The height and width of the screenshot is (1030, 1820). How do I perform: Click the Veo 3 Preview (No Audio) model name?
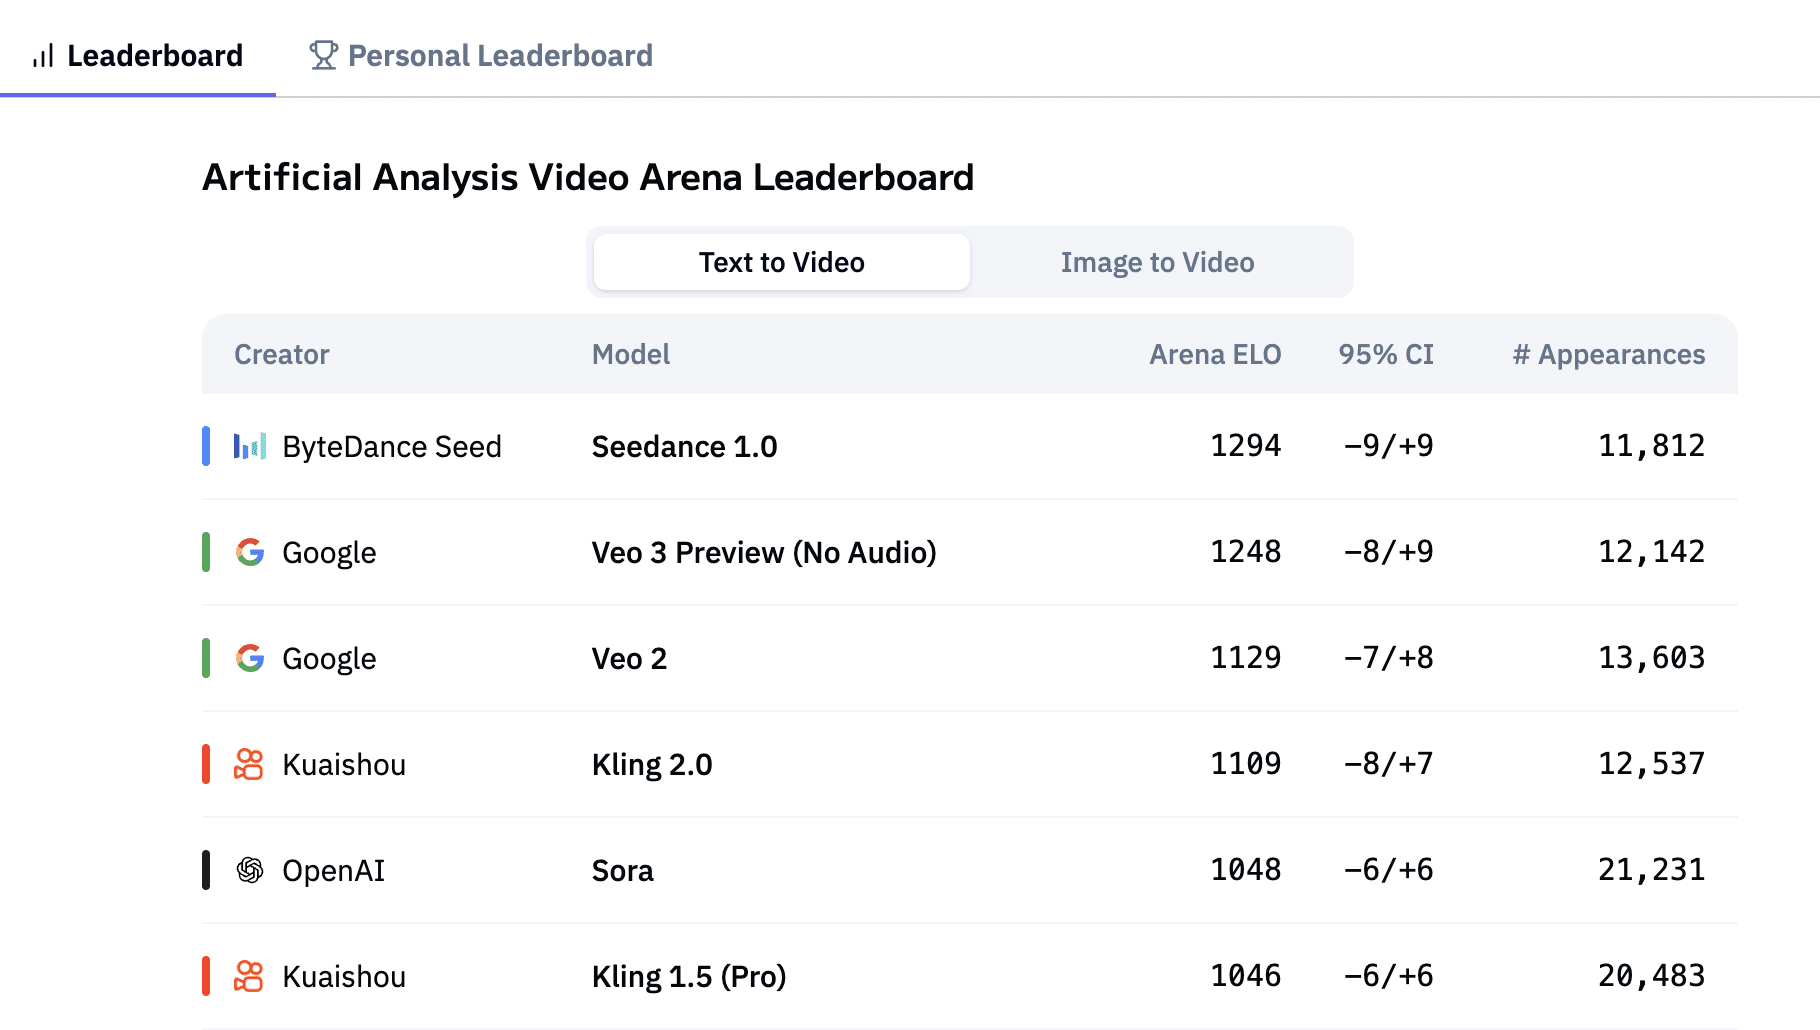764,552
